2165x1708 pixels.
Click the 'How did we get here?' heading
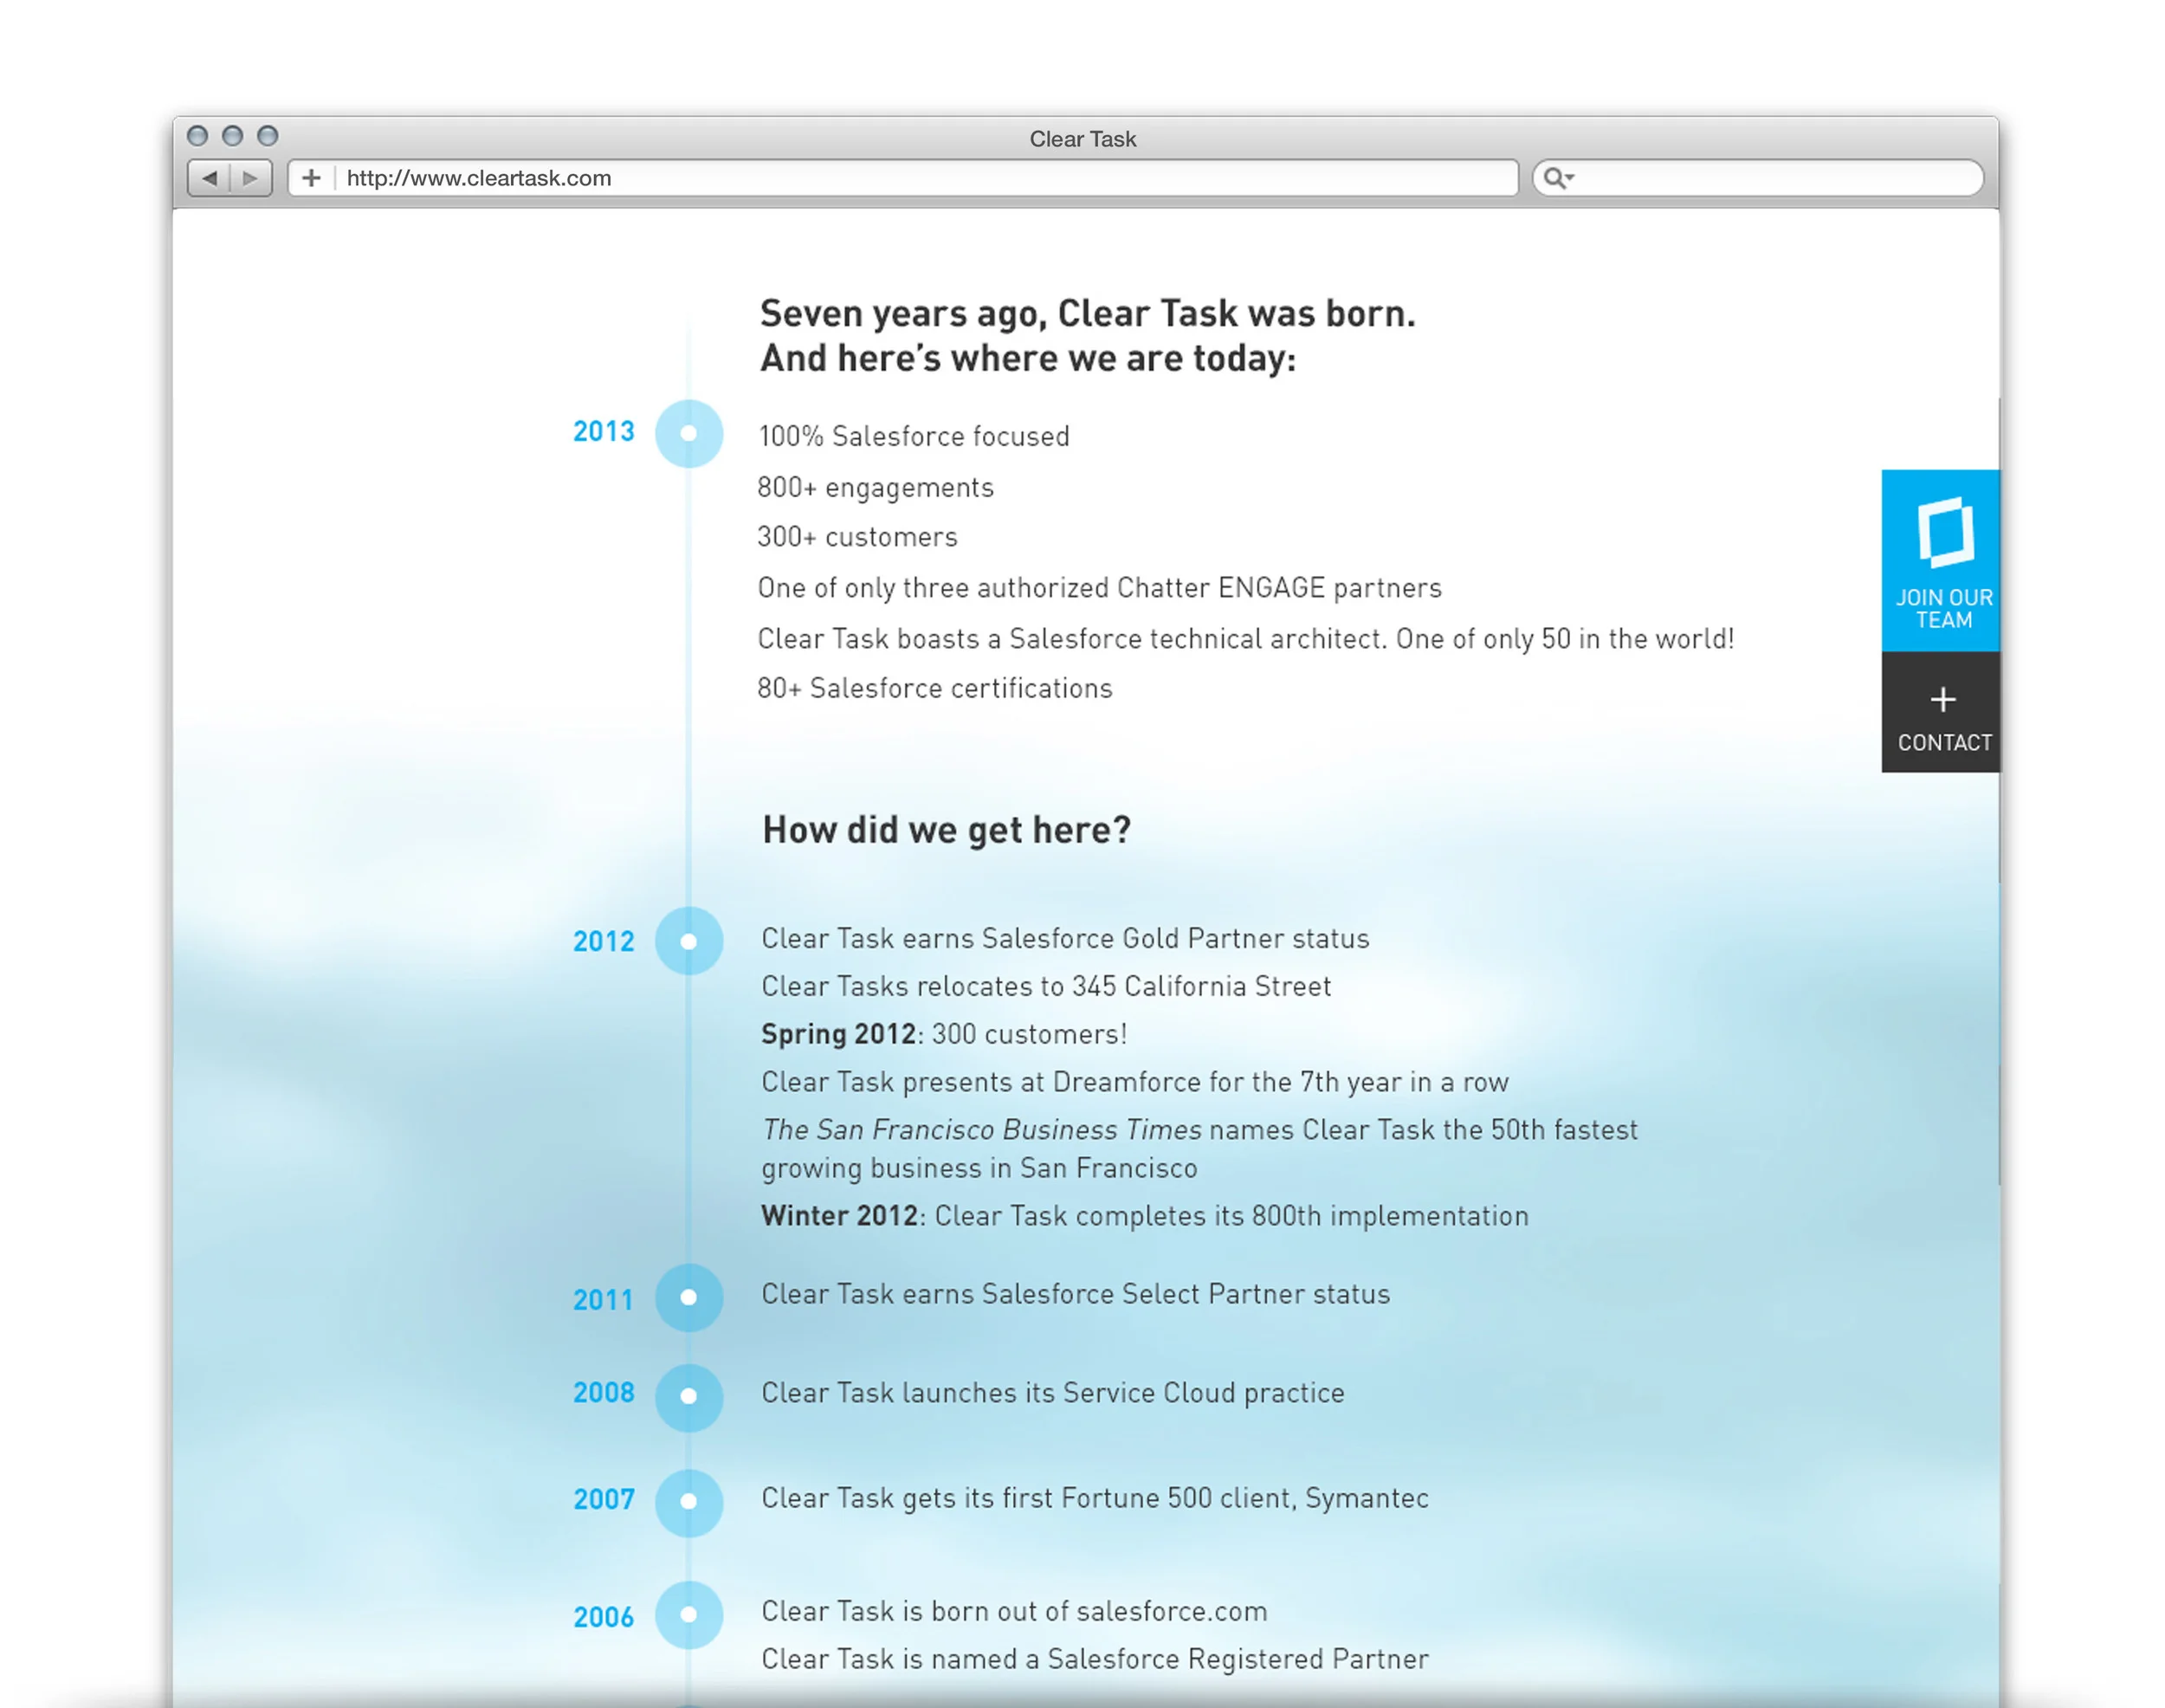point(946,830)
